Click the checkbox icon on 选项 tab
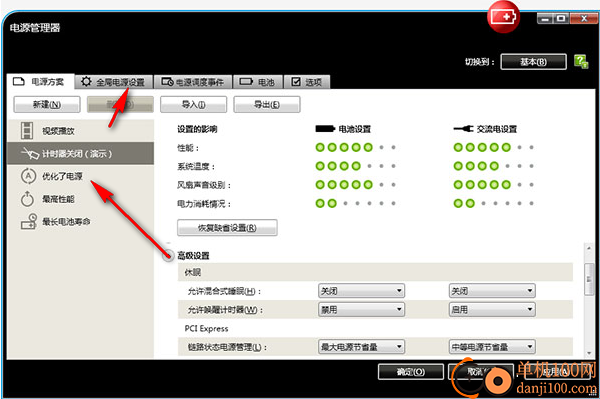This screenshot has height=399, width=600. coord(296,81)
